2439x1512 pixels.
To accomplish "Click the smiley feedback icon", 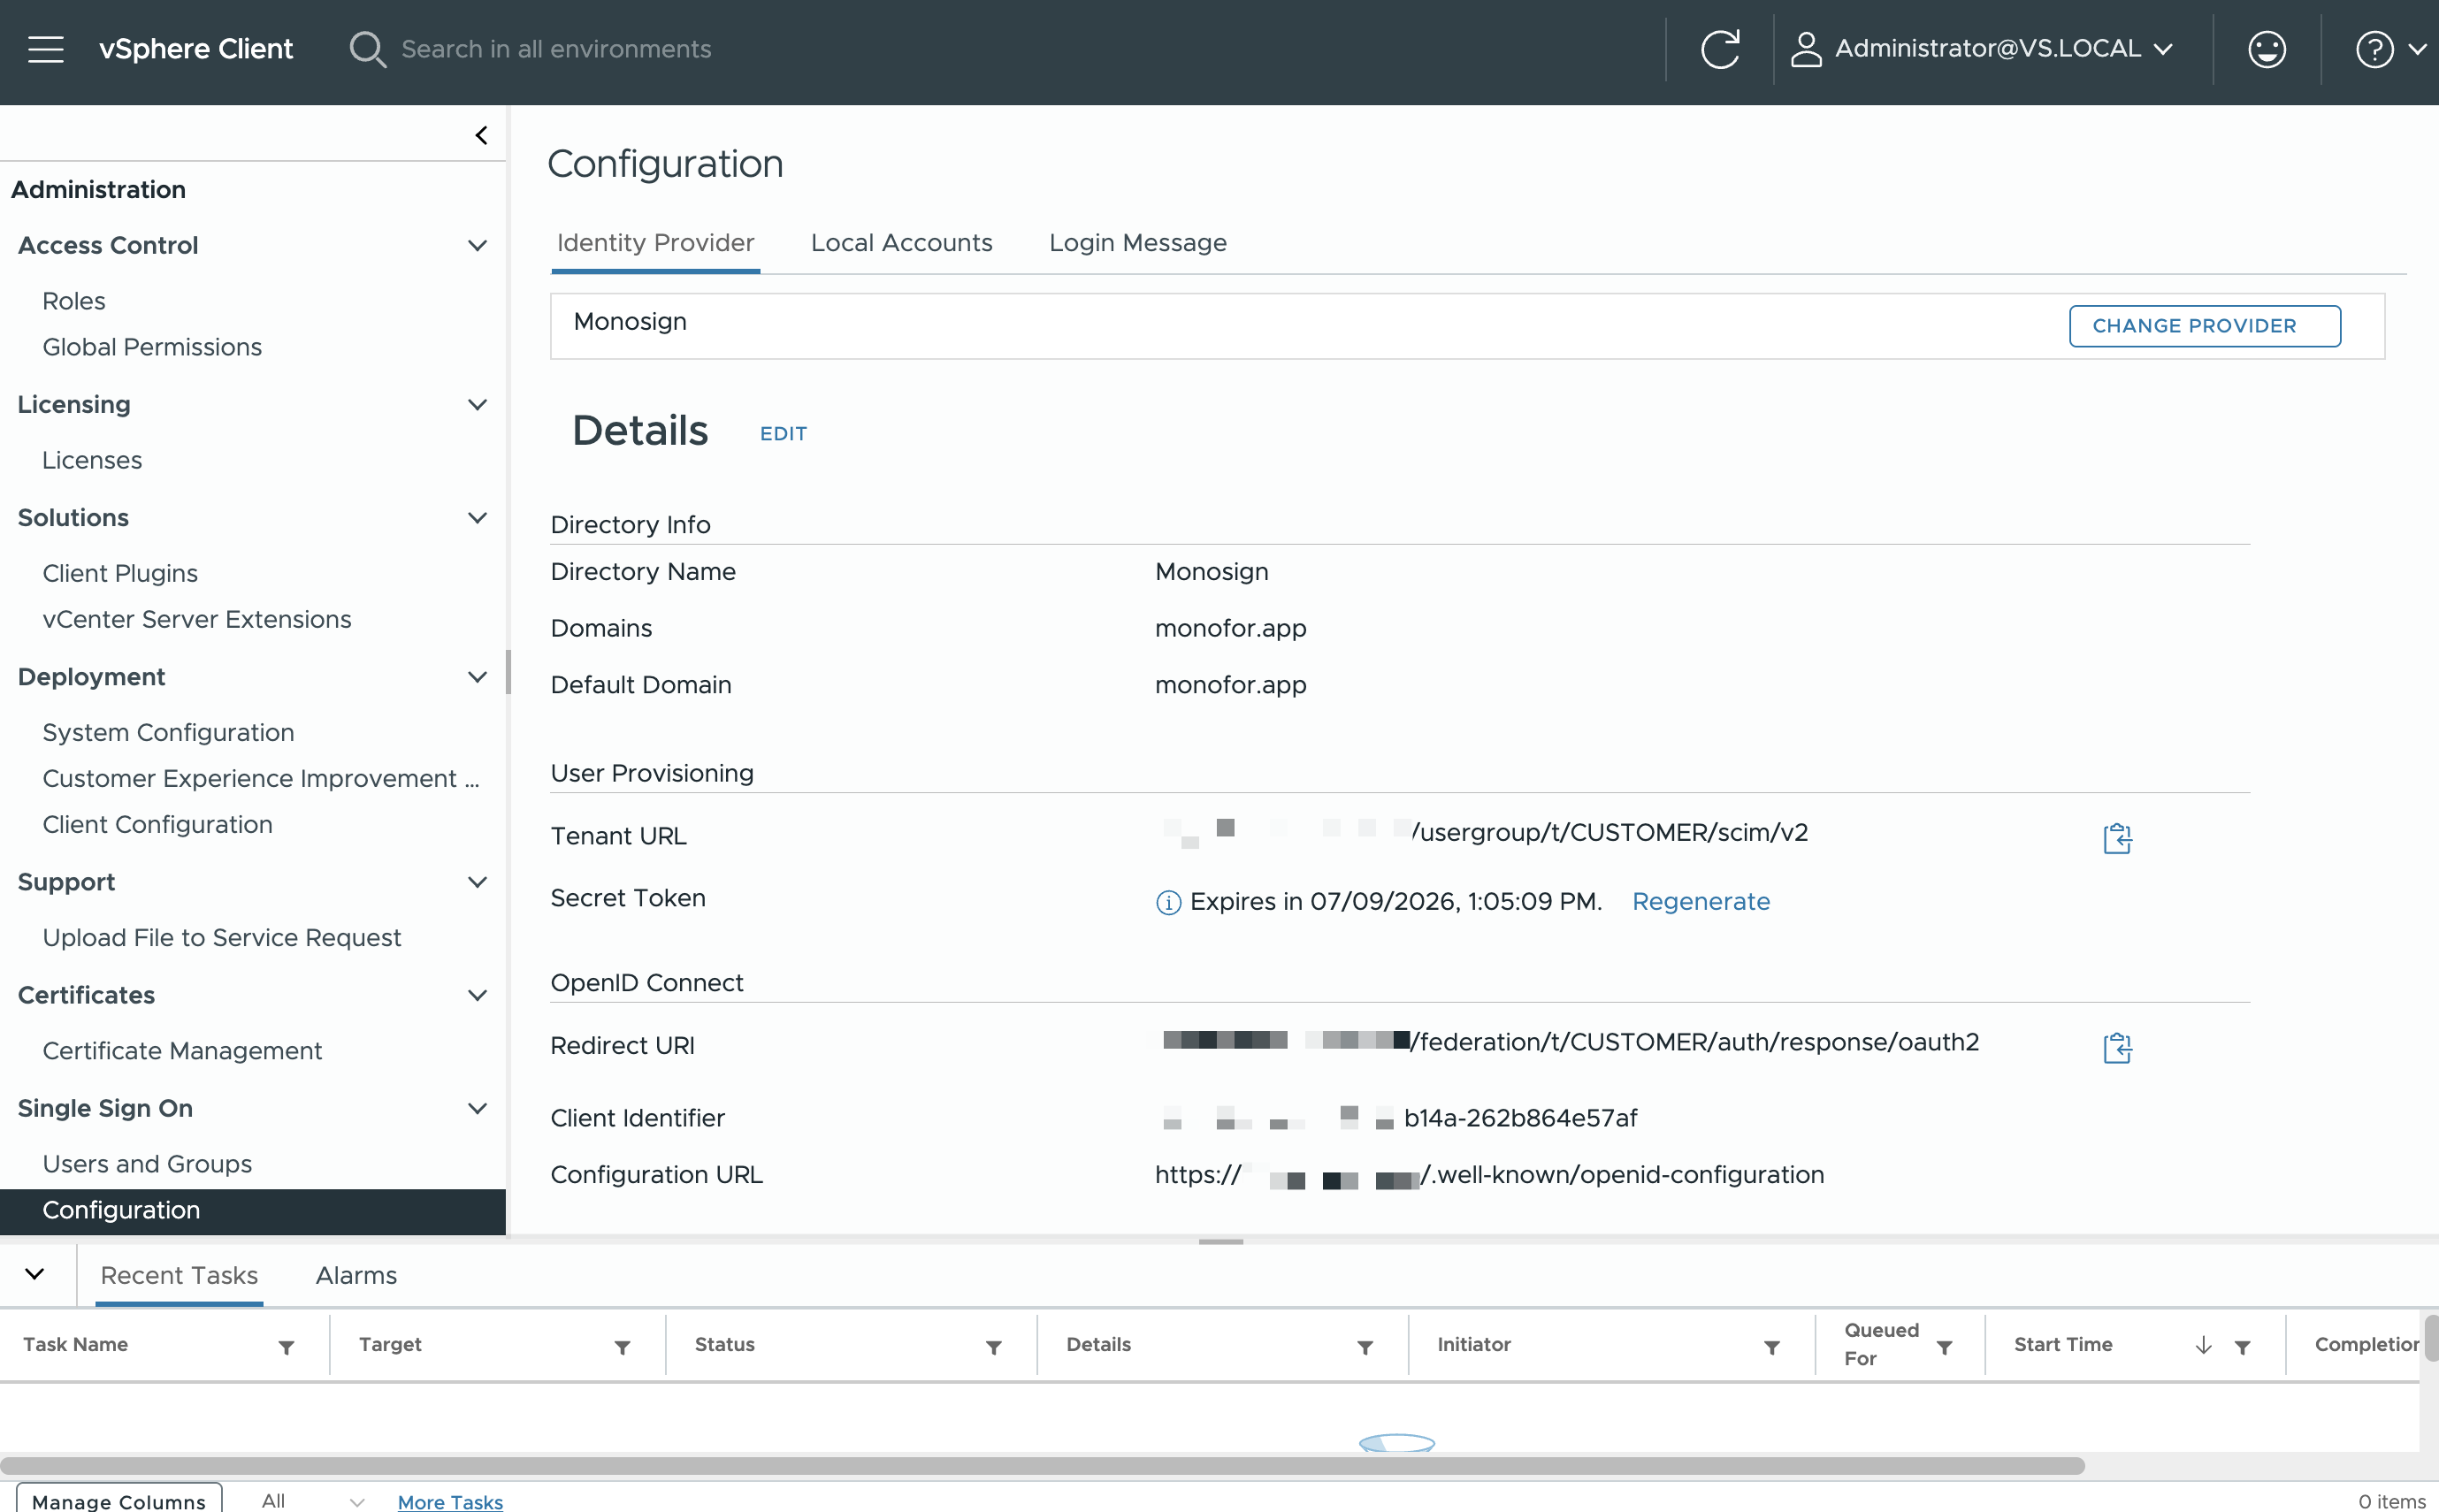I will click(x=2266, y=49).
